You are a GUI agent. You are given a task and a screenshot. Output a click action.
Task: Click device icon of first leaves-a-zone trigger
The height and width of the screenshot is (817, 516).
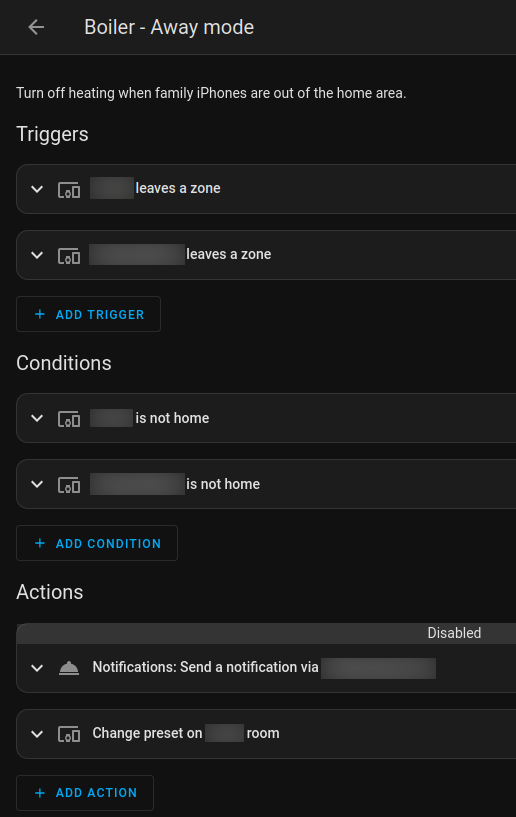pyautogui.click(x=69, y=189)
